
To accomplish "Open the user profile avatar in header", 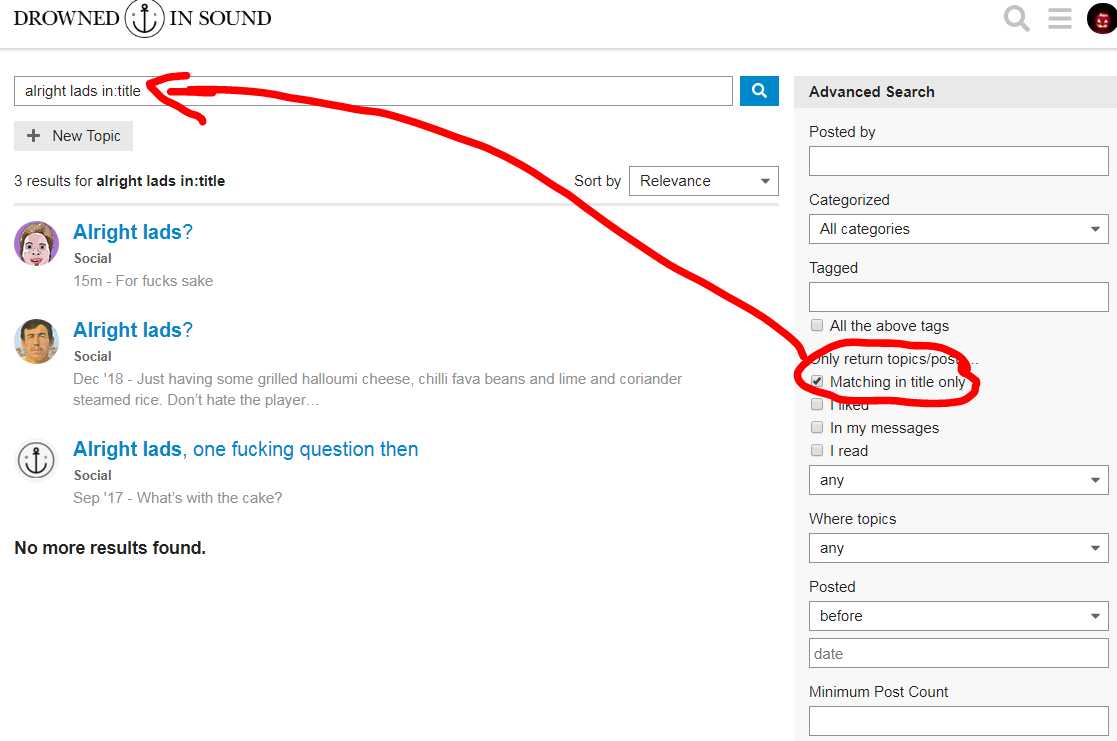I will click(x=1101, y=19).
